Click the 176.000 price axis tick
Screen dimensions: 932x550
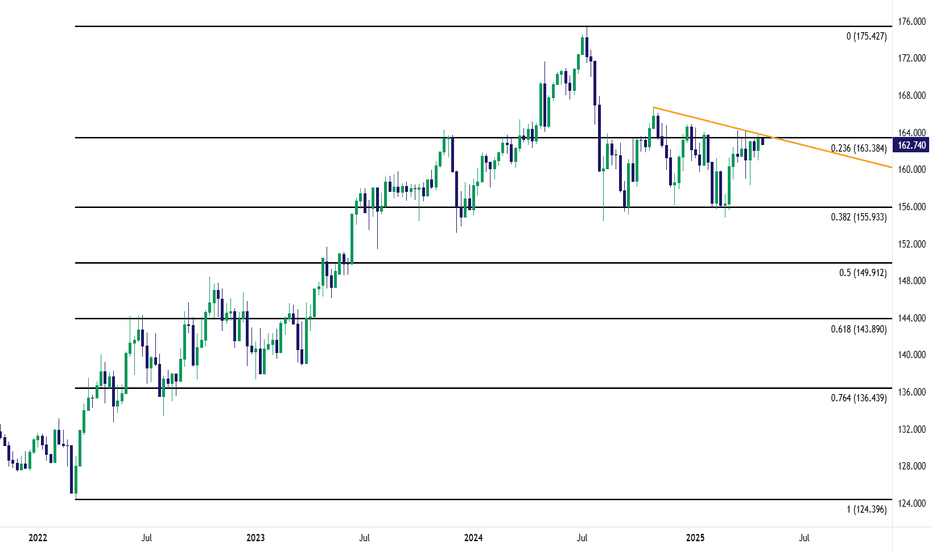coord(912,21)
